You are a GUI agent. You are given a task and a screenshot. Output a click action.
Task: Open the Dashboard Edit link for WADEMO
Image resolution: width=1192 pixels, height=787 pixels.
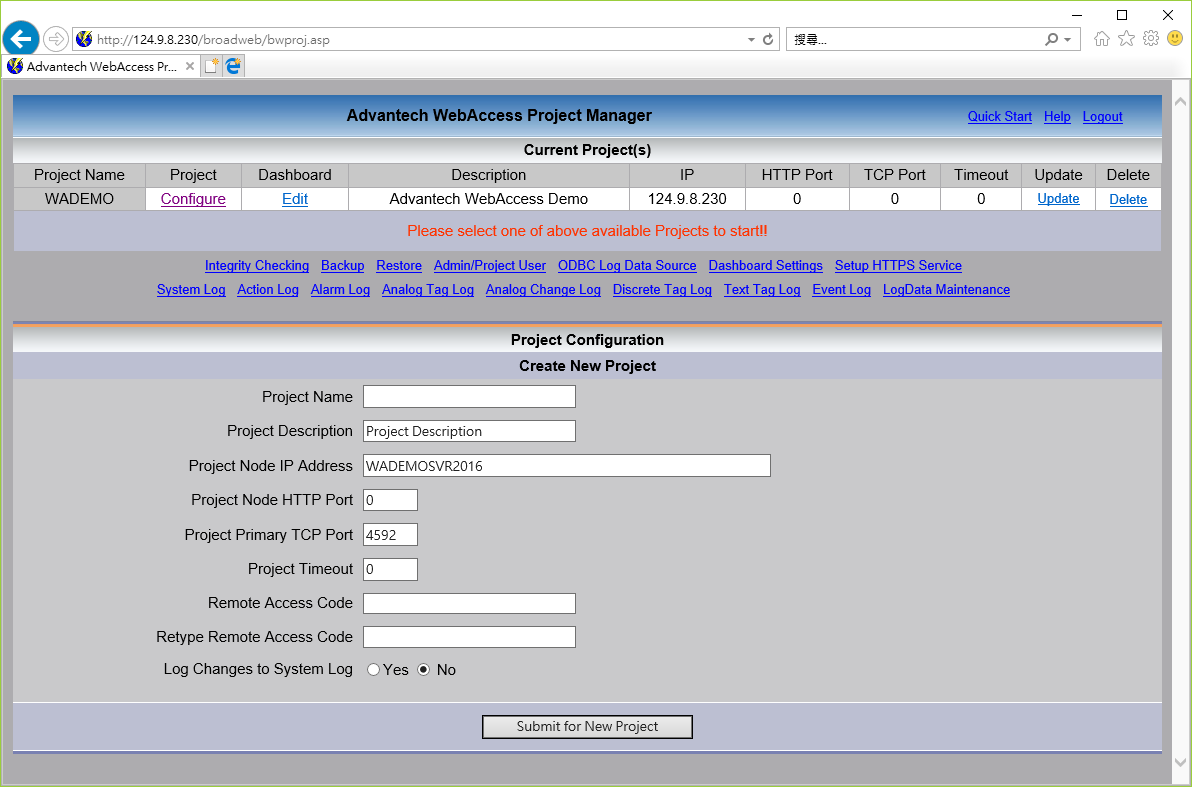click(295, 198)
